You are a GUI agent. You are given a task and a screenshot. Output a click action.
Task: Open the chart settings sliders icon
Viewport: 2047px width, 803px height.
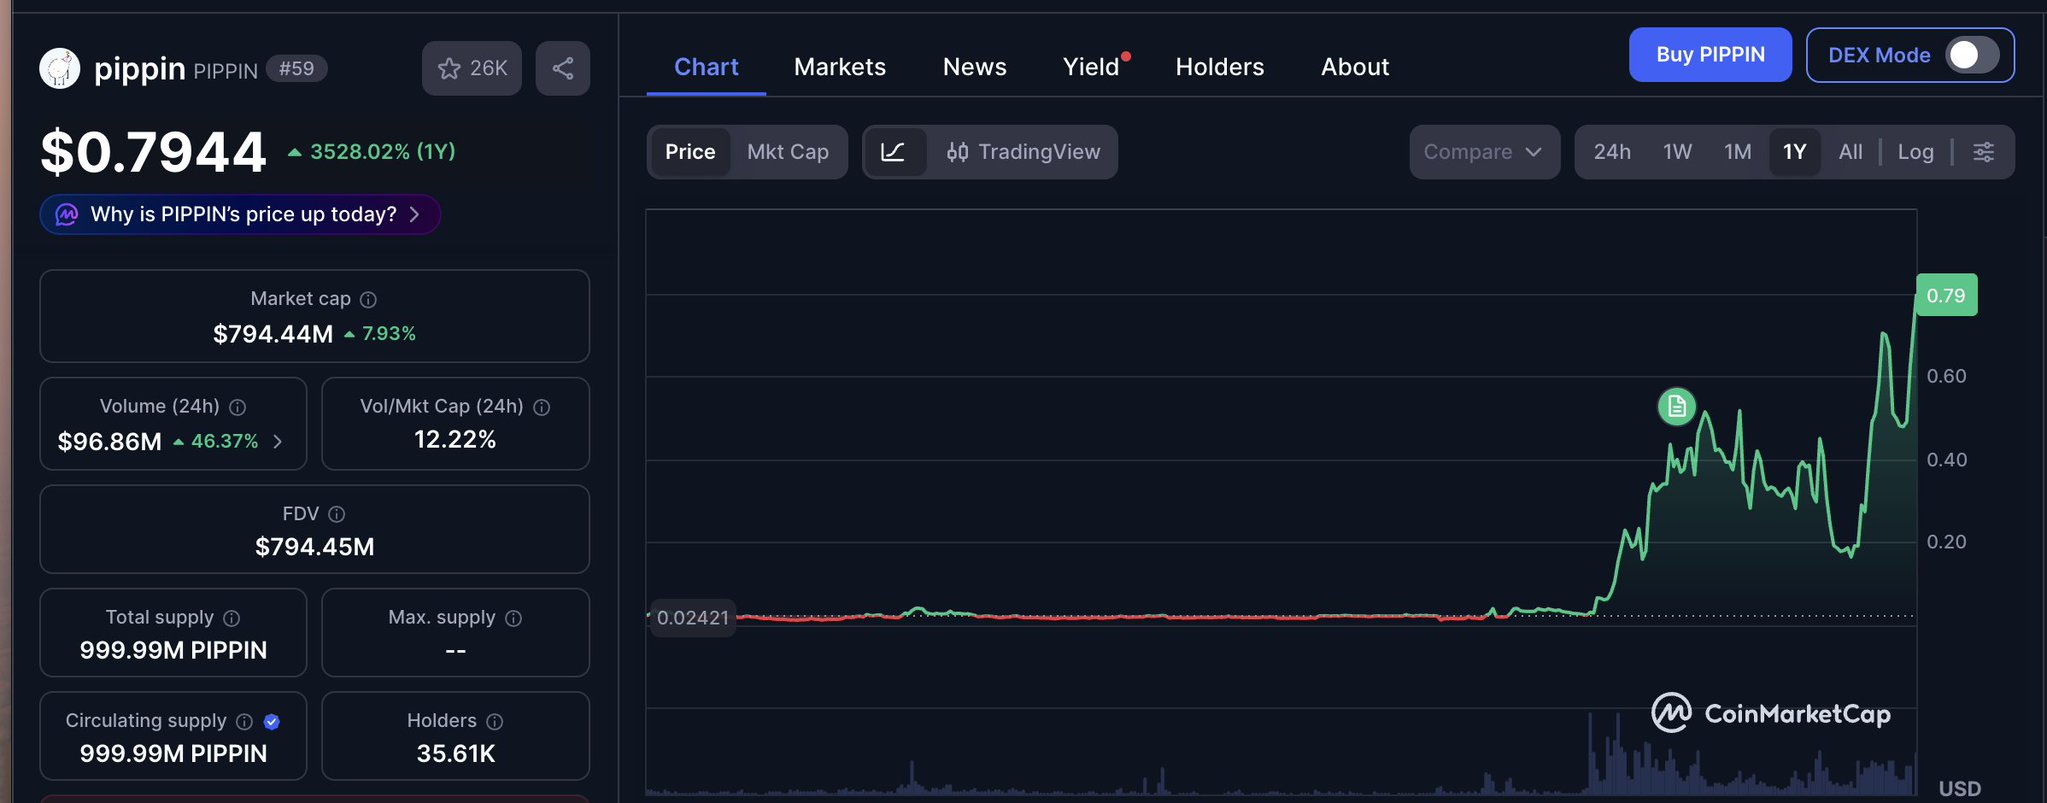click(1984, 152)
